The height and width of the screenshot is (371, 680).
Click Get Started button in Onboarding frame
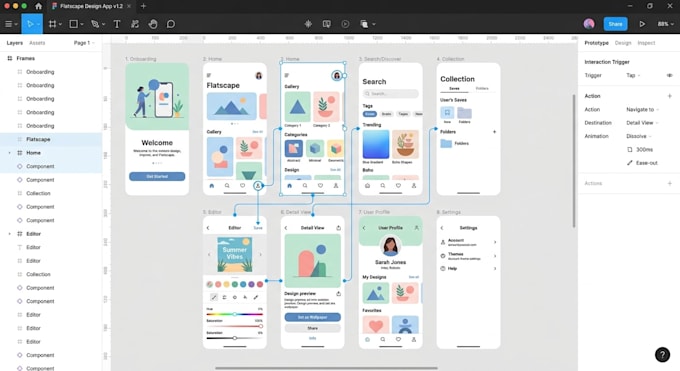(x=157, y=177)
